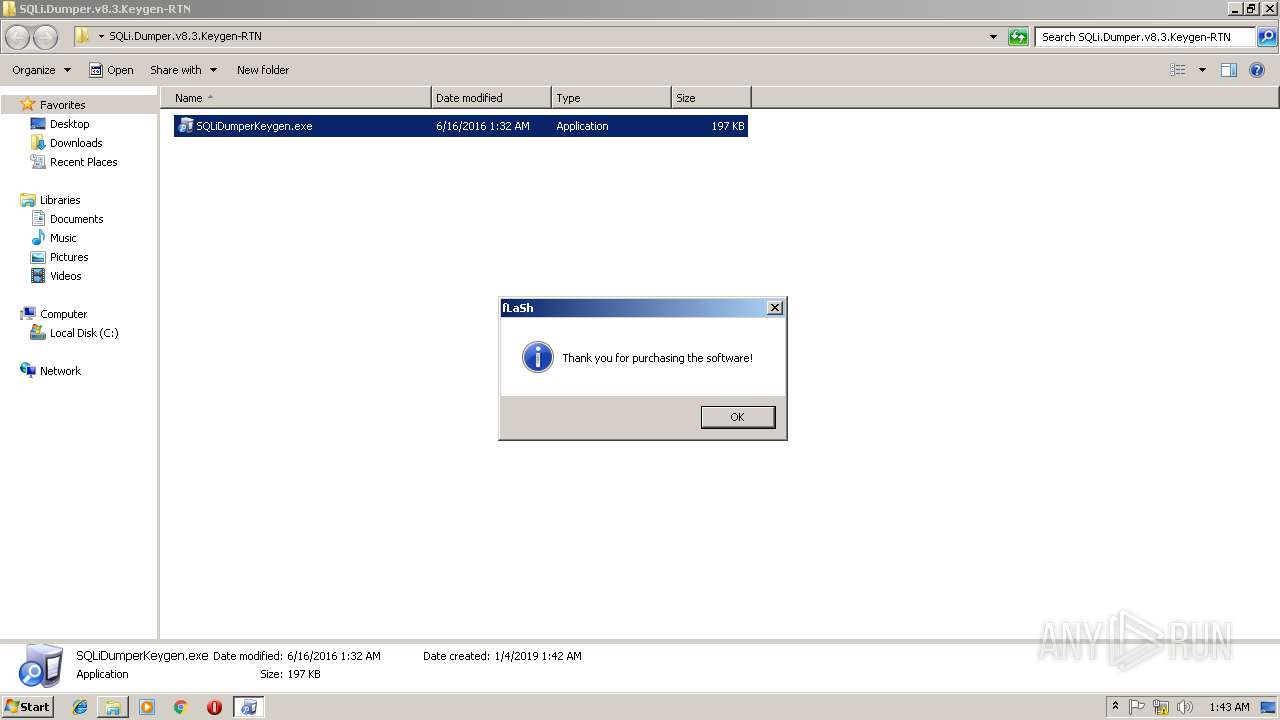This screenshot has width=1280, height=720.
Task: Launch Google Chrome from the taskbar
Action: pos(181,707)
